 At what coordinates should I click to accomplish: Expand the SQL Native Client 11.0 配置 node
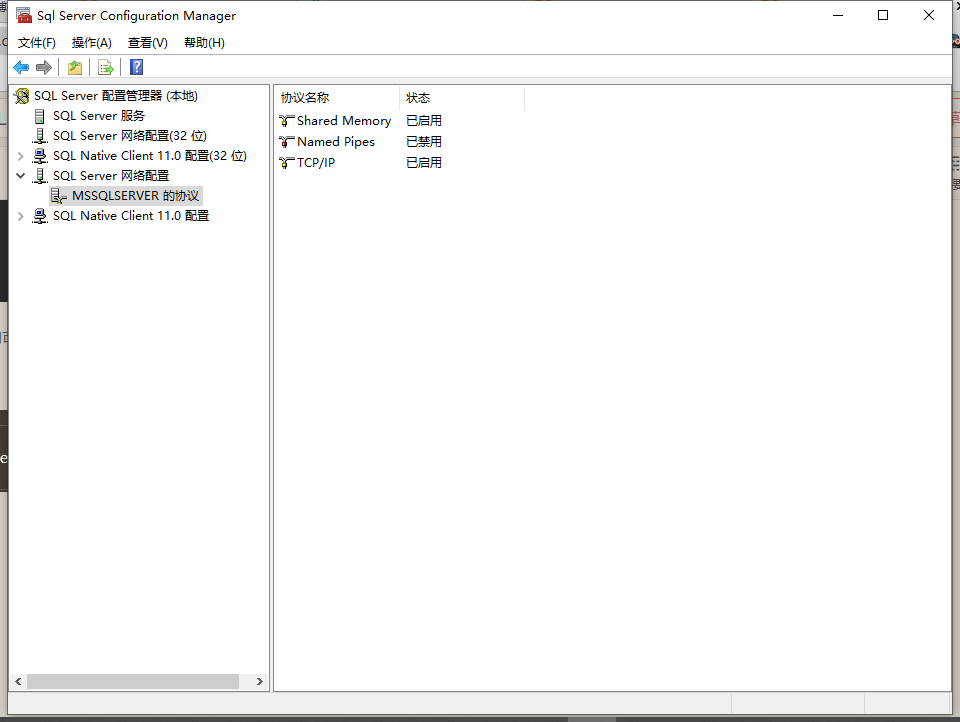20,216
